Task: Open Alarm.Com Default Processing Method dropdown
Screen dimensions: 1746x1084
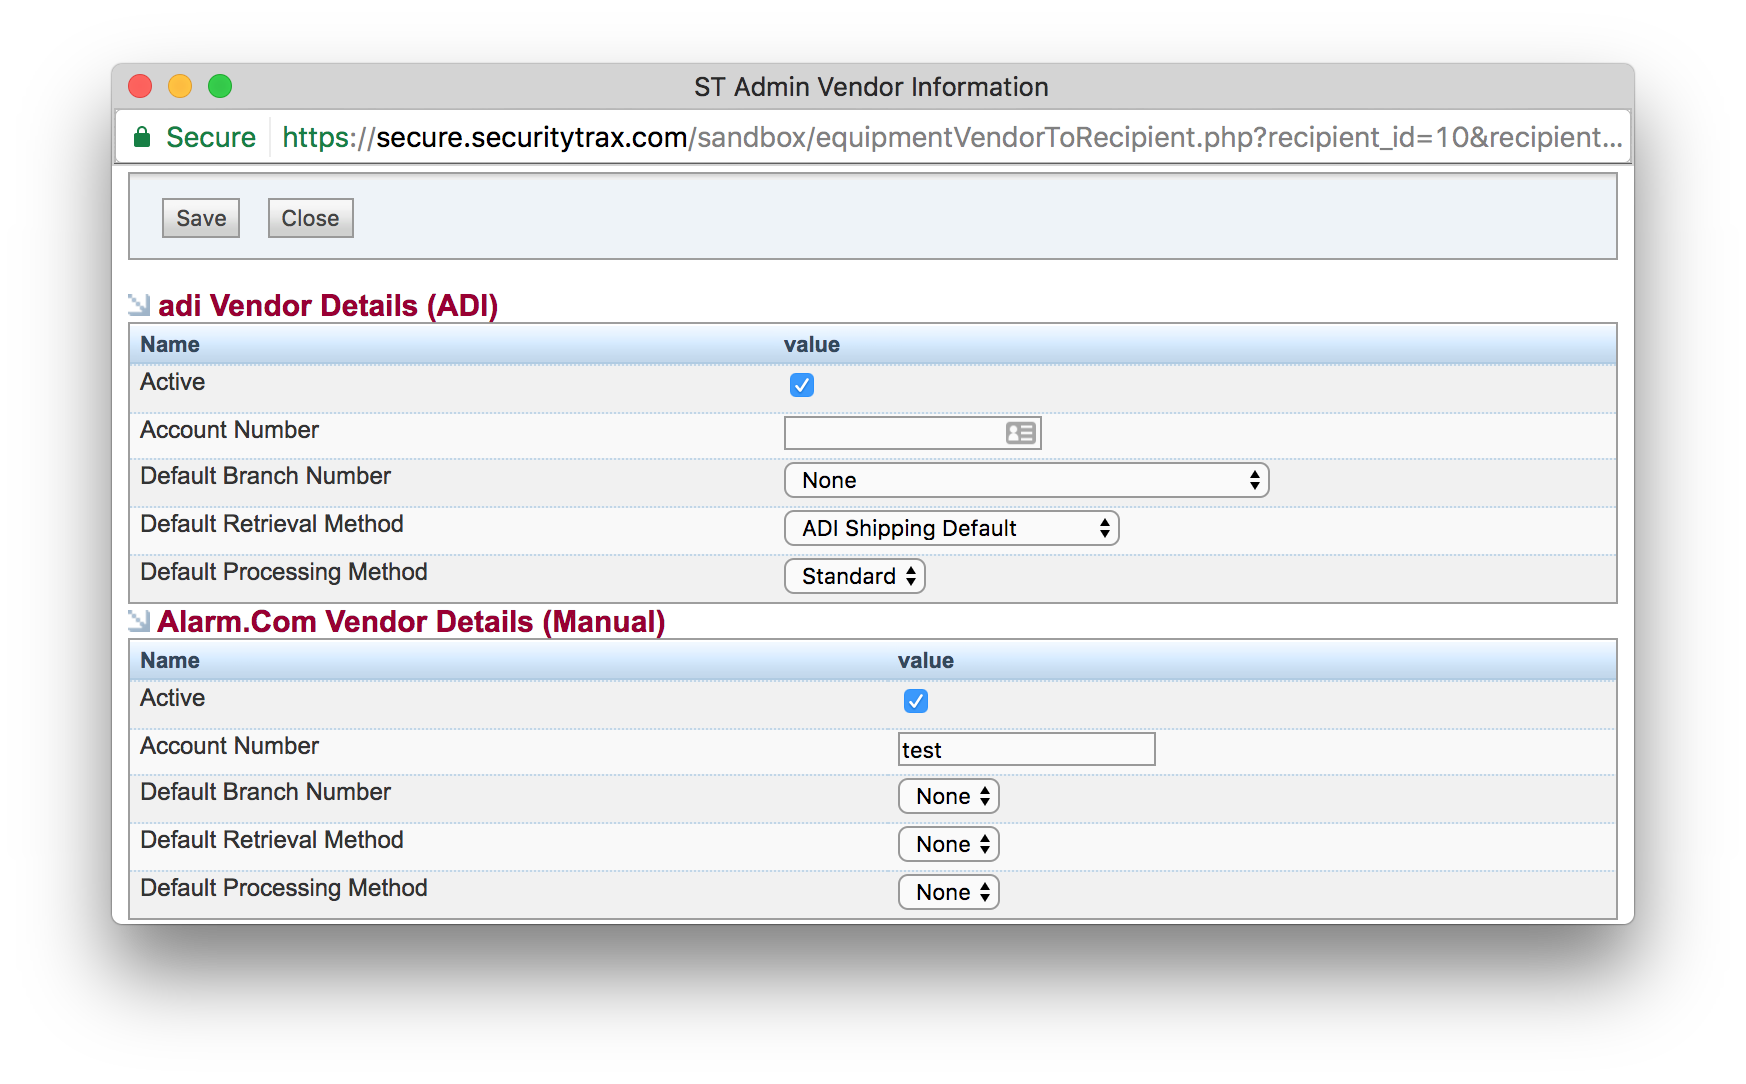Action: click(949, 892)
